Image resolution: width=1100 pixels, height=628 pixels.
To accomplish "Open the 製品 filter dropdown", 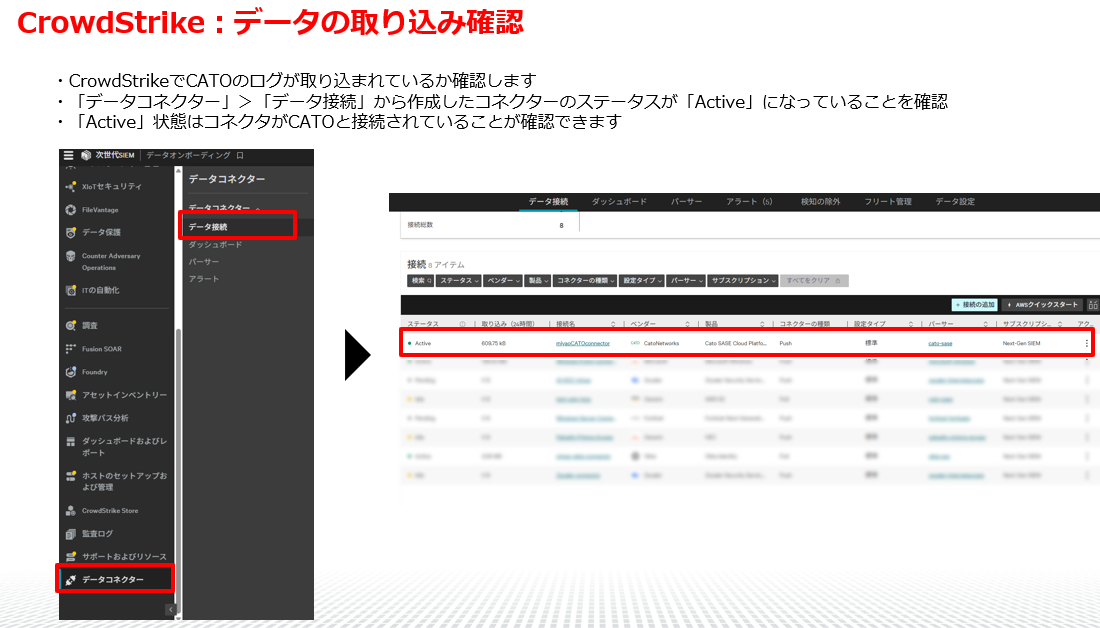I will tap(538, 281).
